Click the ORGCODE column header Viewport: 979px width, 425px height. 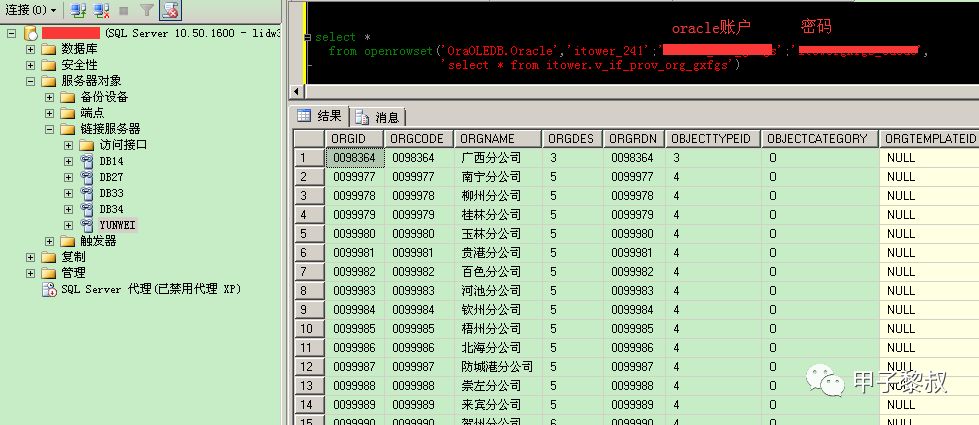pos(418,139)
